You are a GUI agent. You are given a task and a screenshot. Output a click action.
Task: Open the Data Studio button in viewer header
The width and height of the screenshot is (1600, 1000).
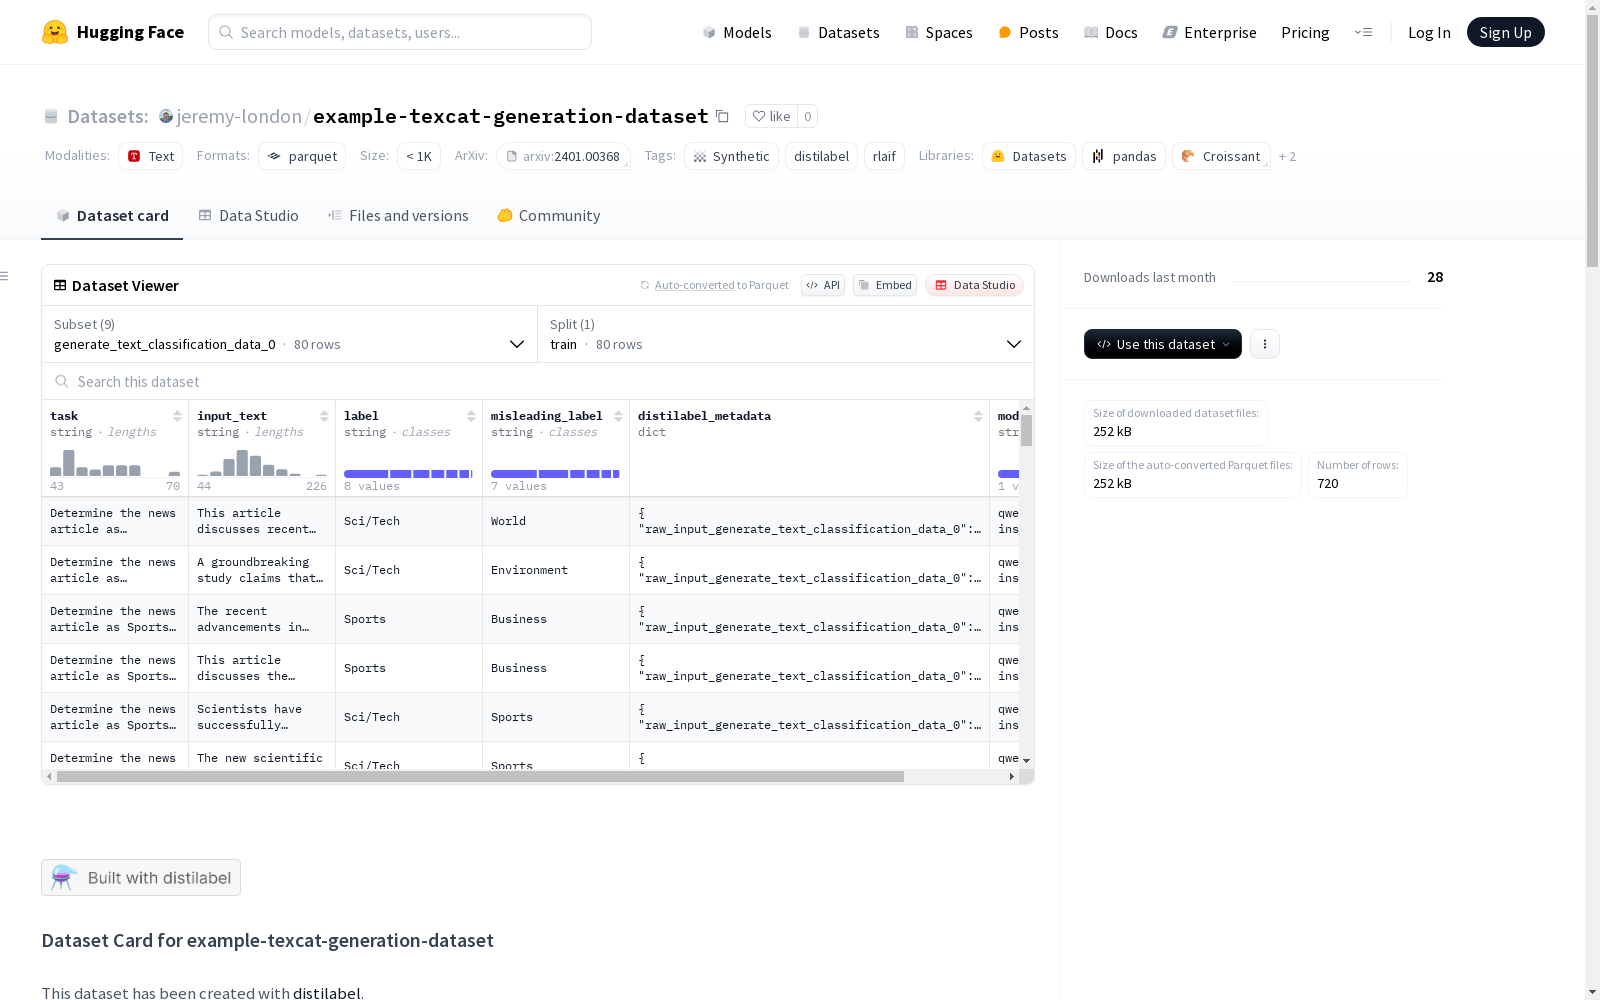tap(974, 285)
